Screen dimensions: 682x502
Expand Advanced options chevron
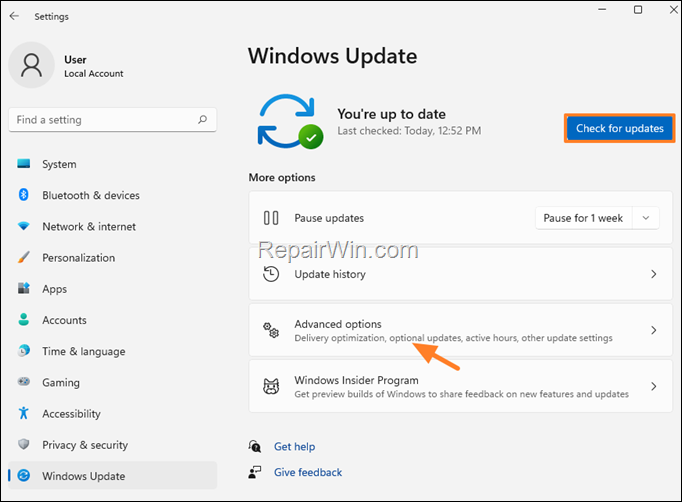(653, 330)
